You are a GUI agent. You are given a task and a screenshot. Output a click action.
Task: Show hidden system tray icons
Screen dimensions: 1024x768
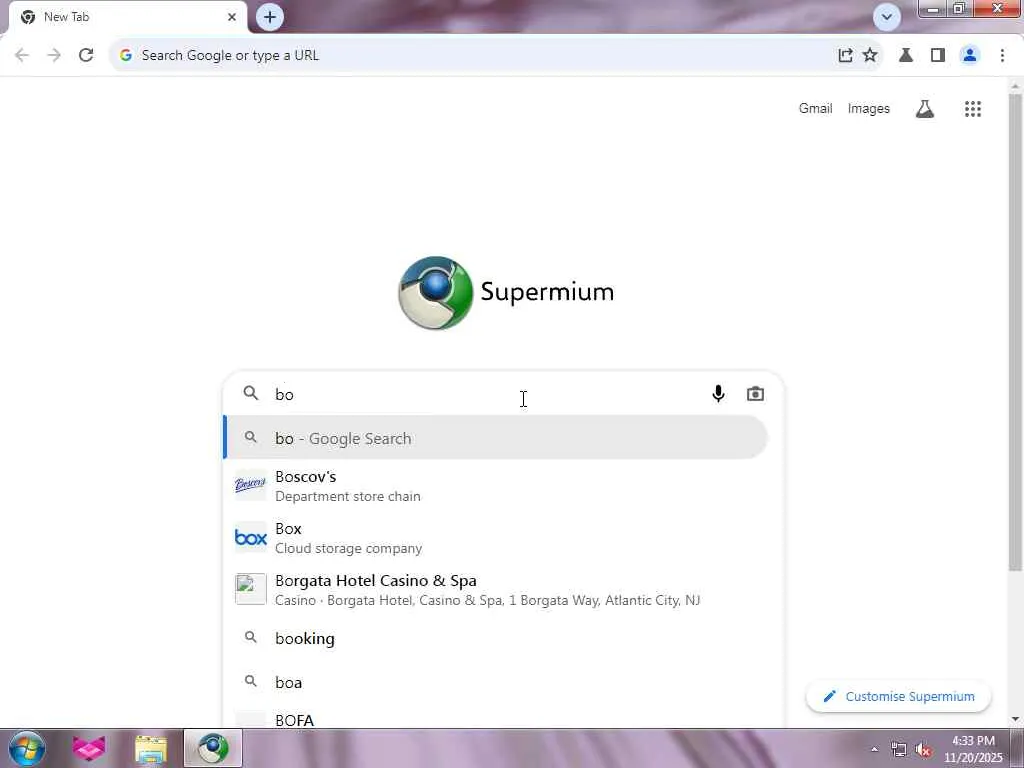pyautogui.click(x=874, y=750)
